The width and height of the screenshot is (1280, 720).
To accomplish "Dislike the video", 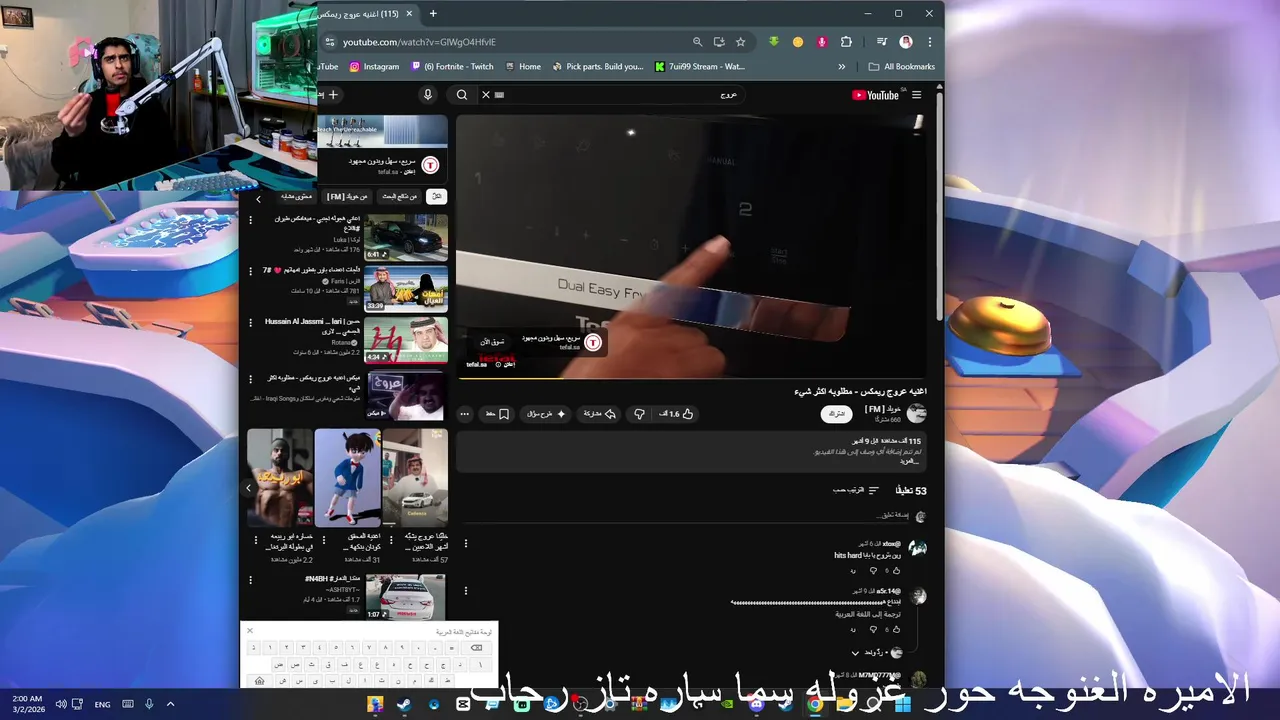I will [x=639, y=414].
